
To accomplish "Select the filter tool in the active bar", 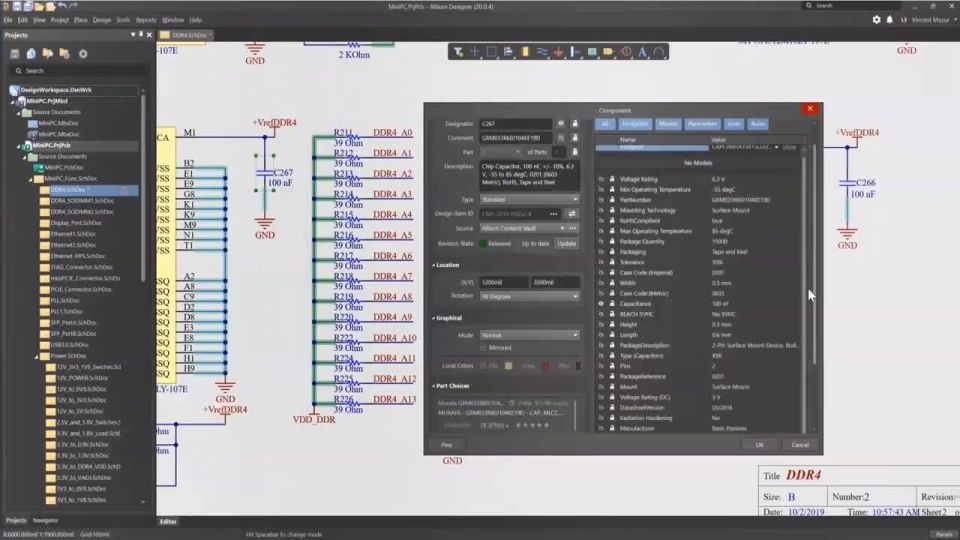I will (x=458, y=52).
